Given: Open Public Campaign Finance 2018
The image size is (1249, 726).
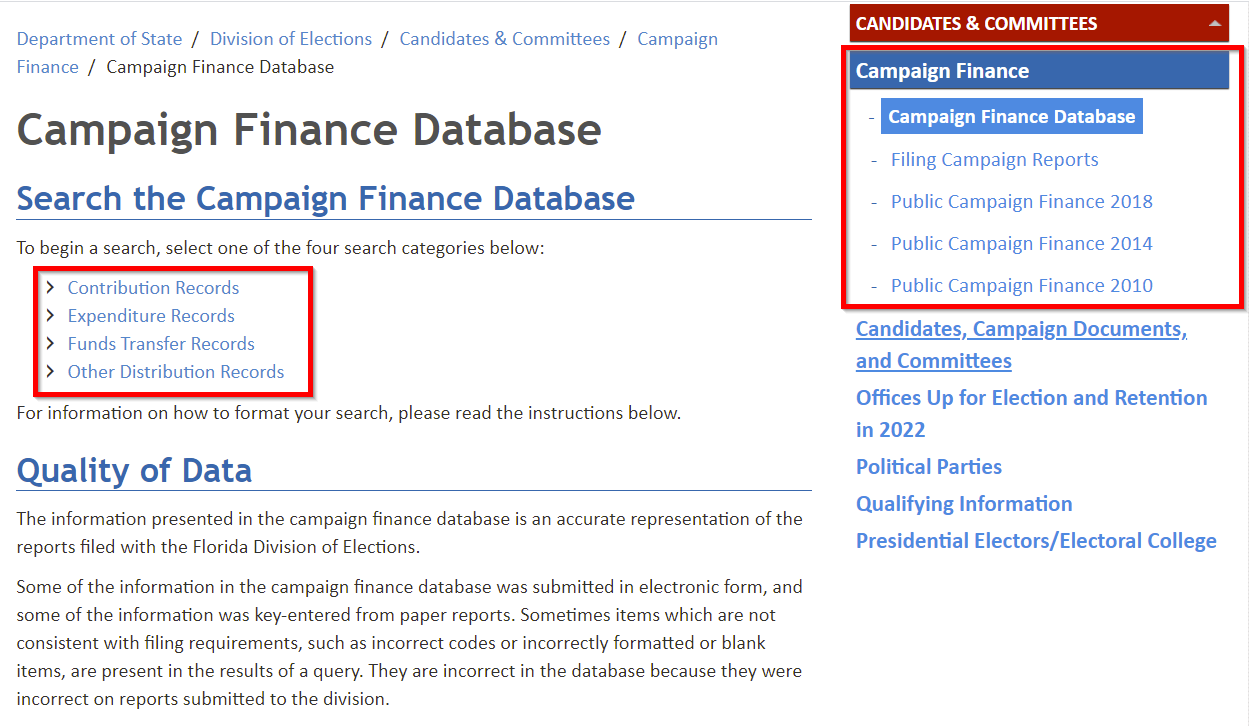Looking at the screenshot, I should [1021, 202].
